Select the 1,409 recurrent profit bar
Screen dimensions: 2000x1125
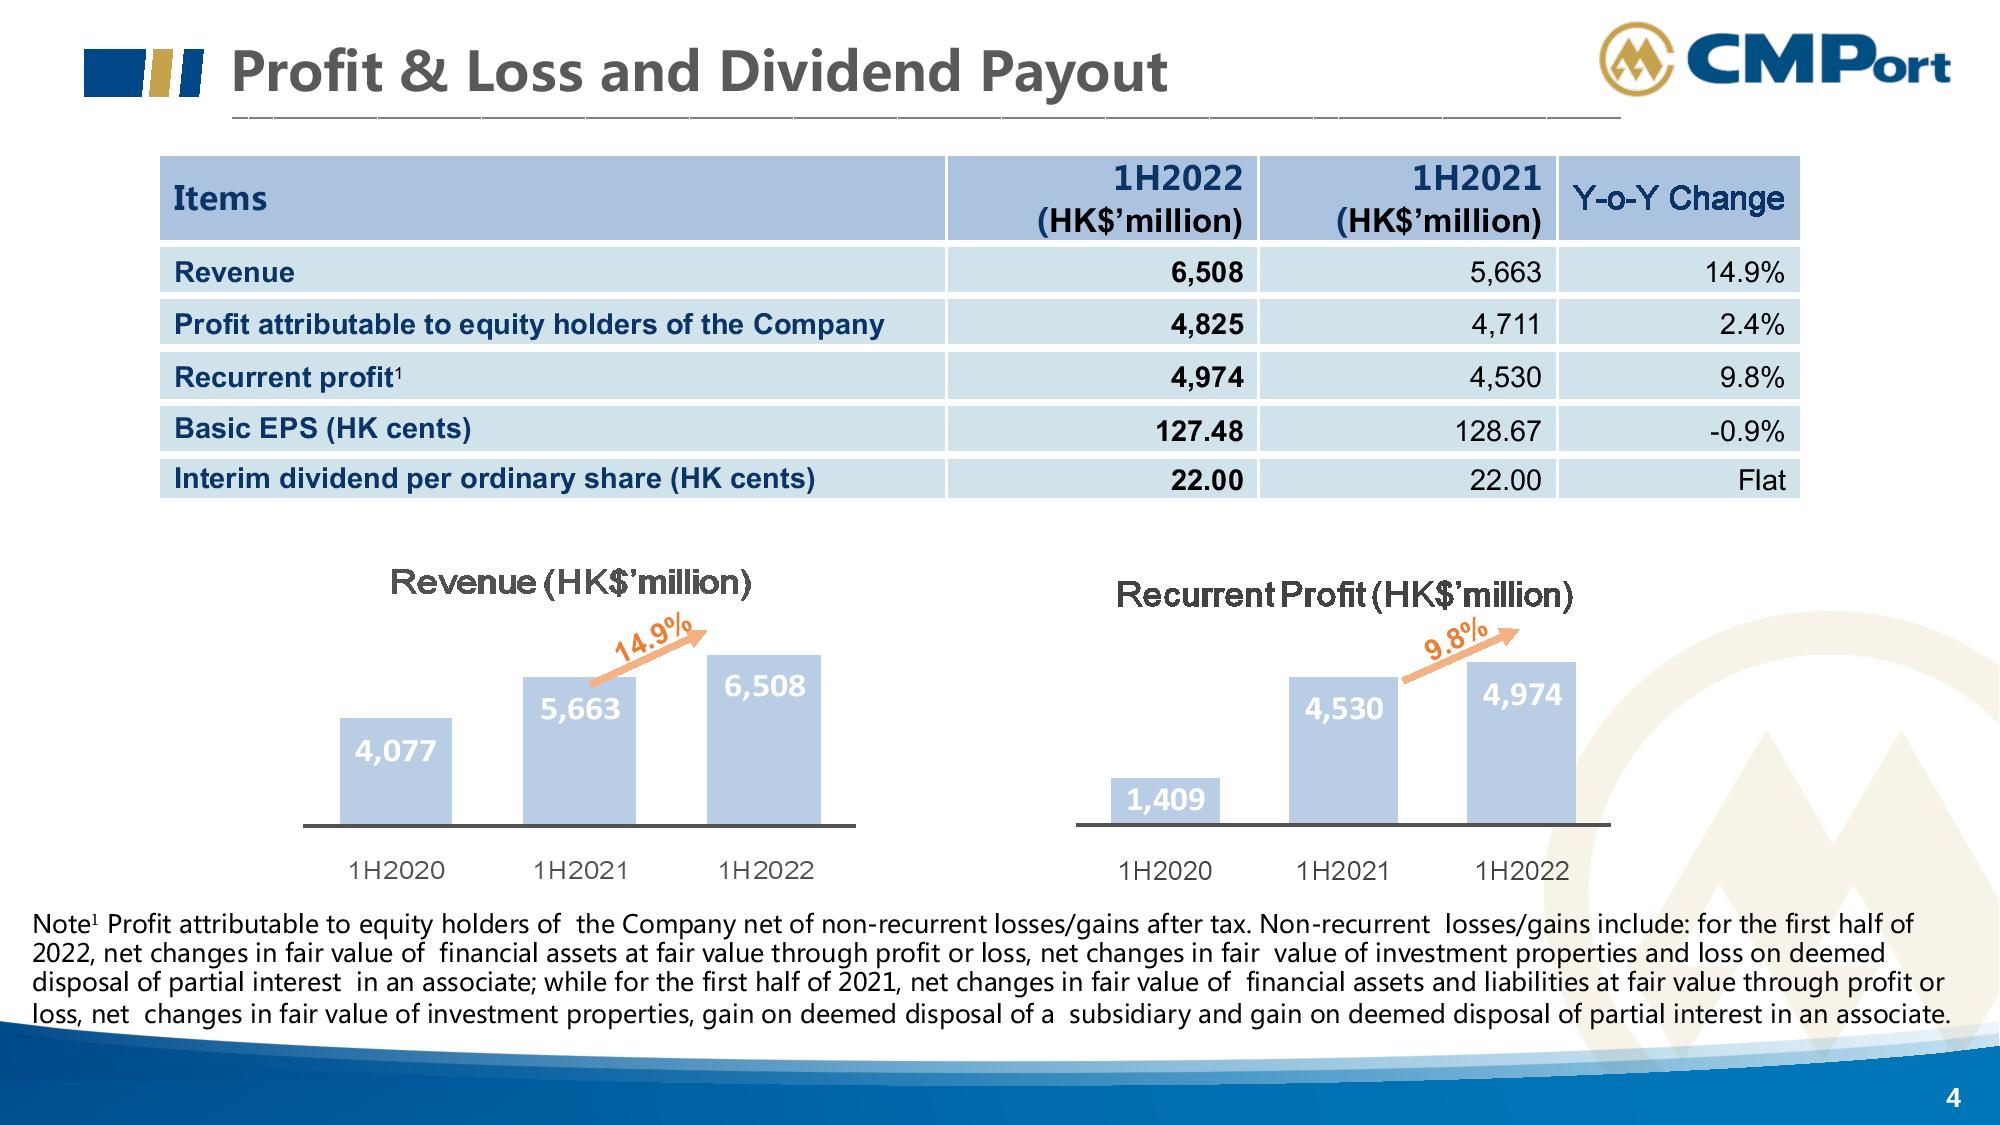pyautogui.click(x=1165, y=800)
